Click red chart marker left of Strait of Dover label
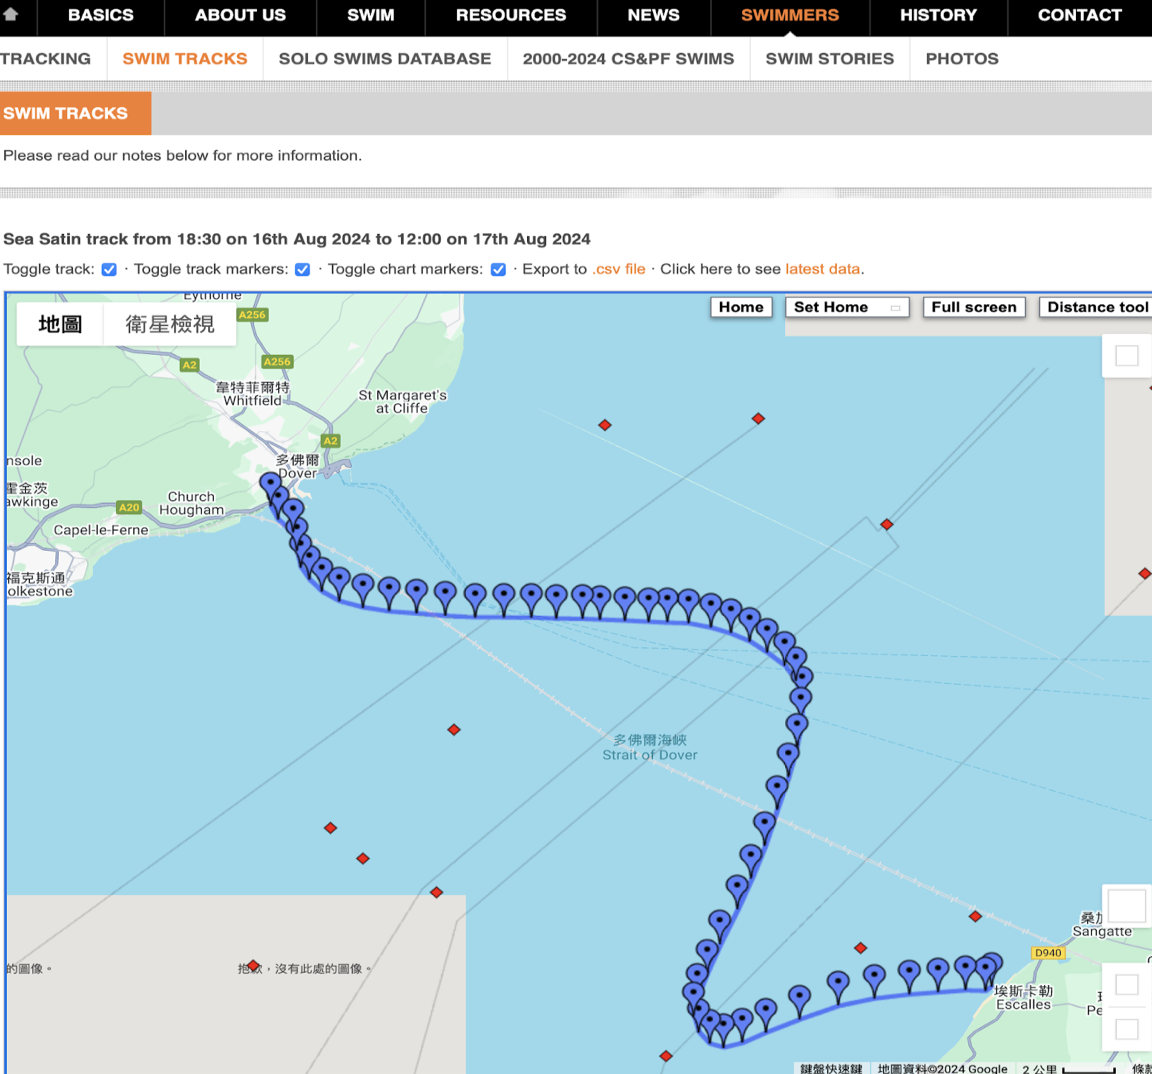This screenshot has width=1152, height=1074. [454, 730]
